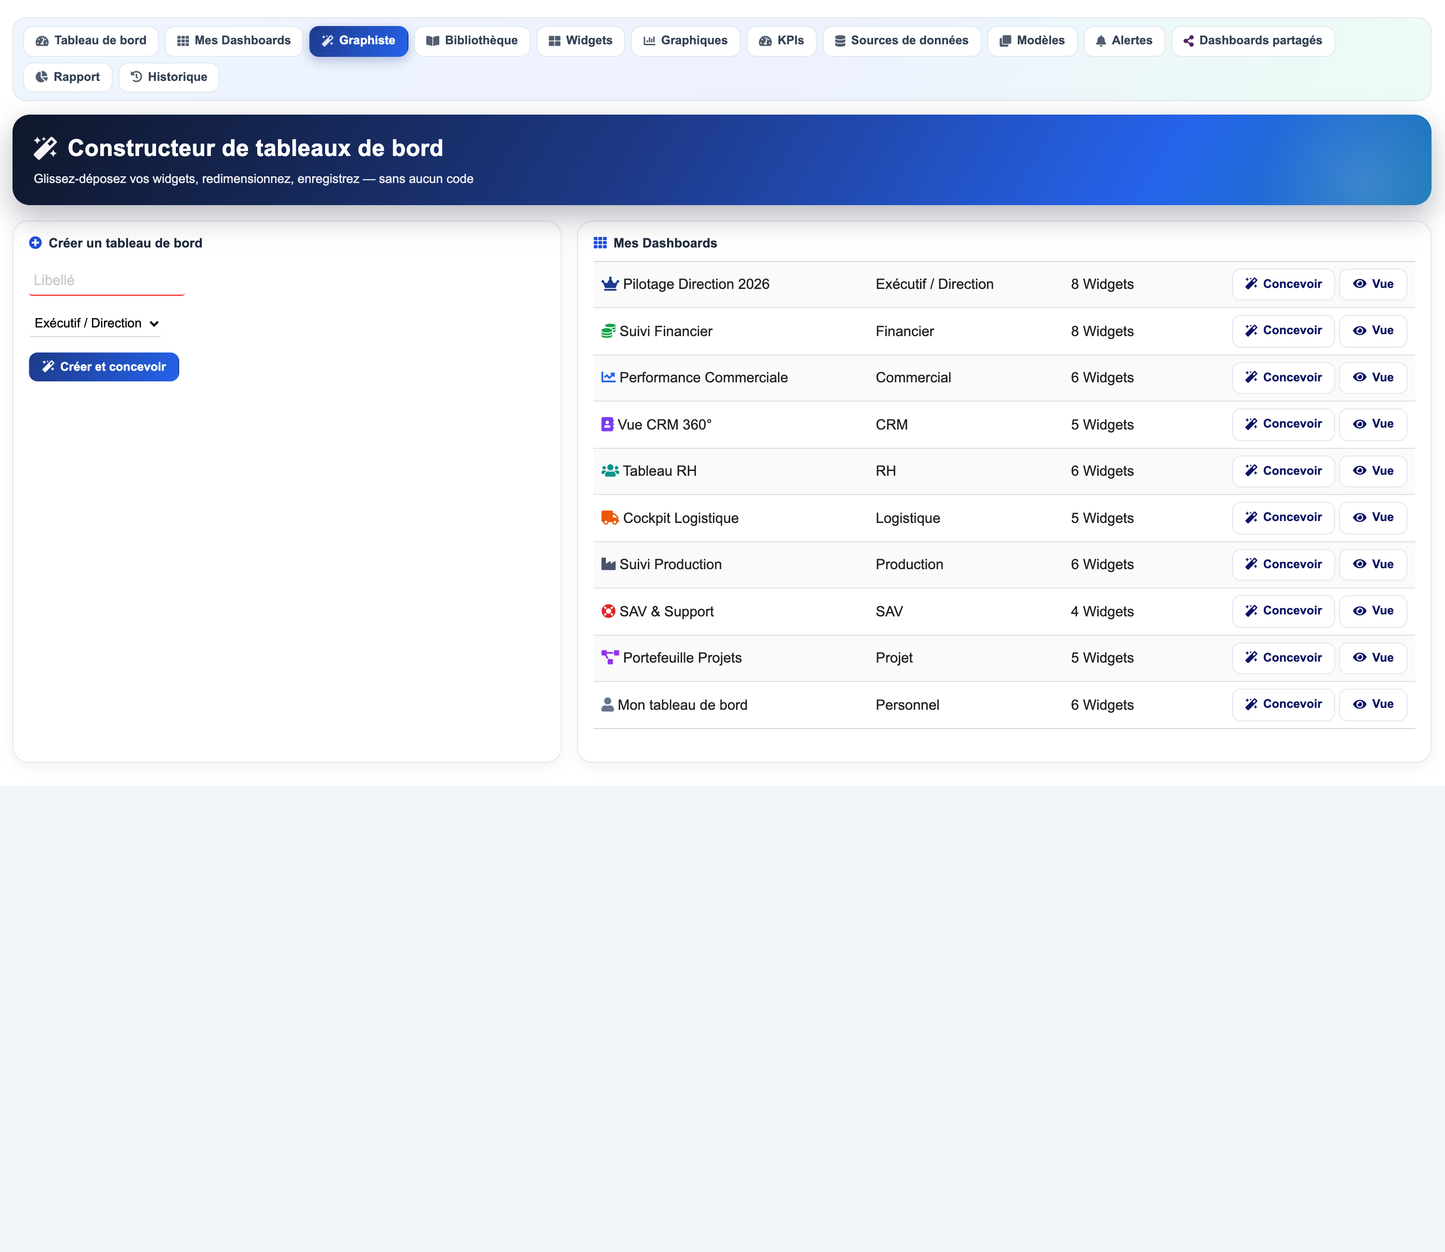Viewport: 1445px width, 1252px height.
Task: Click Vue button for SAV & Support
Action: coord(1373,611)
